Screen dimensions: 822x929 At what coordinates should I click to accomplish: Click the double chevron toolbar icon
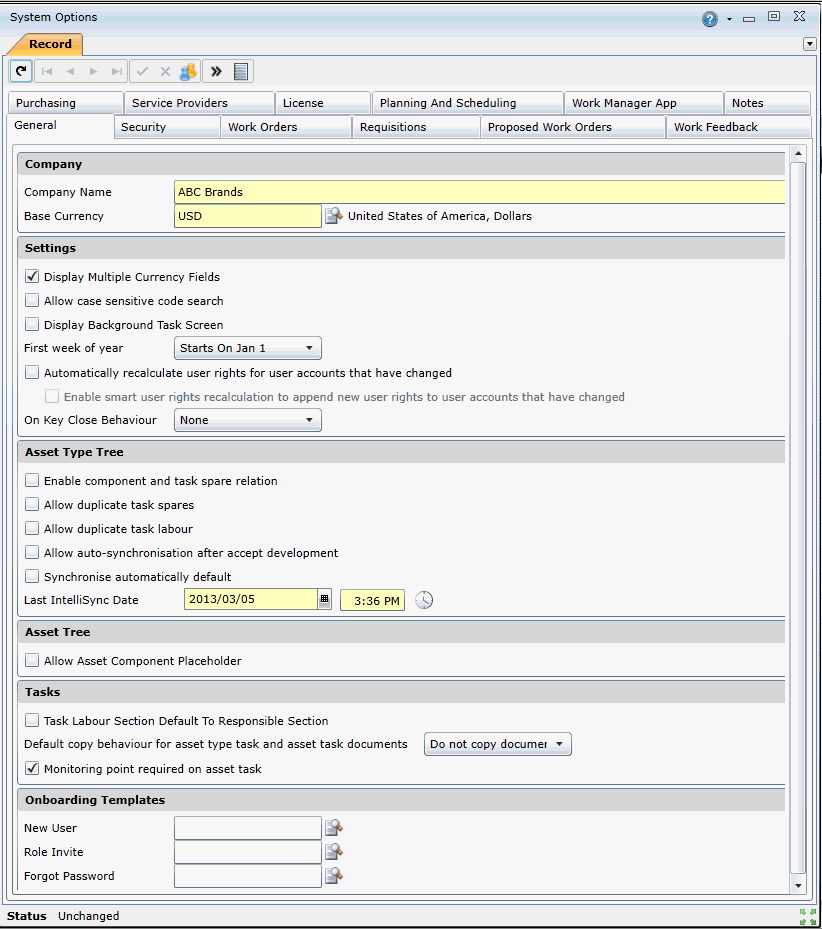216,72
